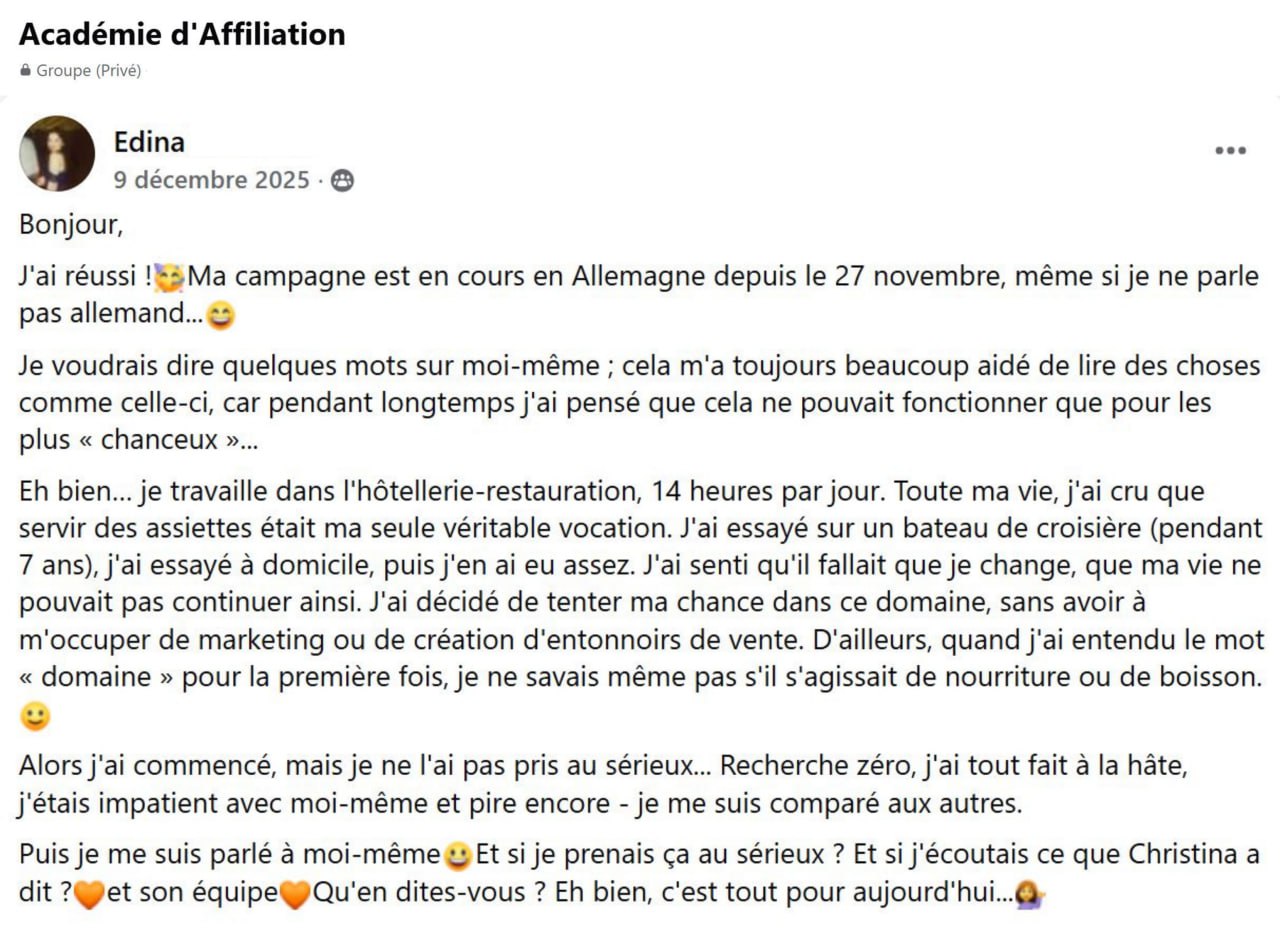Click the party emoji after "J'ai réussi !"
This screenshot has height=929, width=1280.
point(170,276)
